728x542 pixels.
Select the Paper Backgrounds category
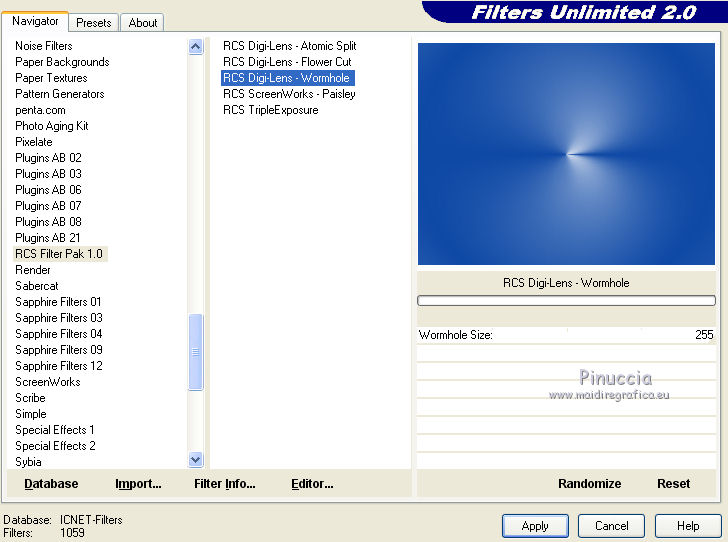pos(62,62)
